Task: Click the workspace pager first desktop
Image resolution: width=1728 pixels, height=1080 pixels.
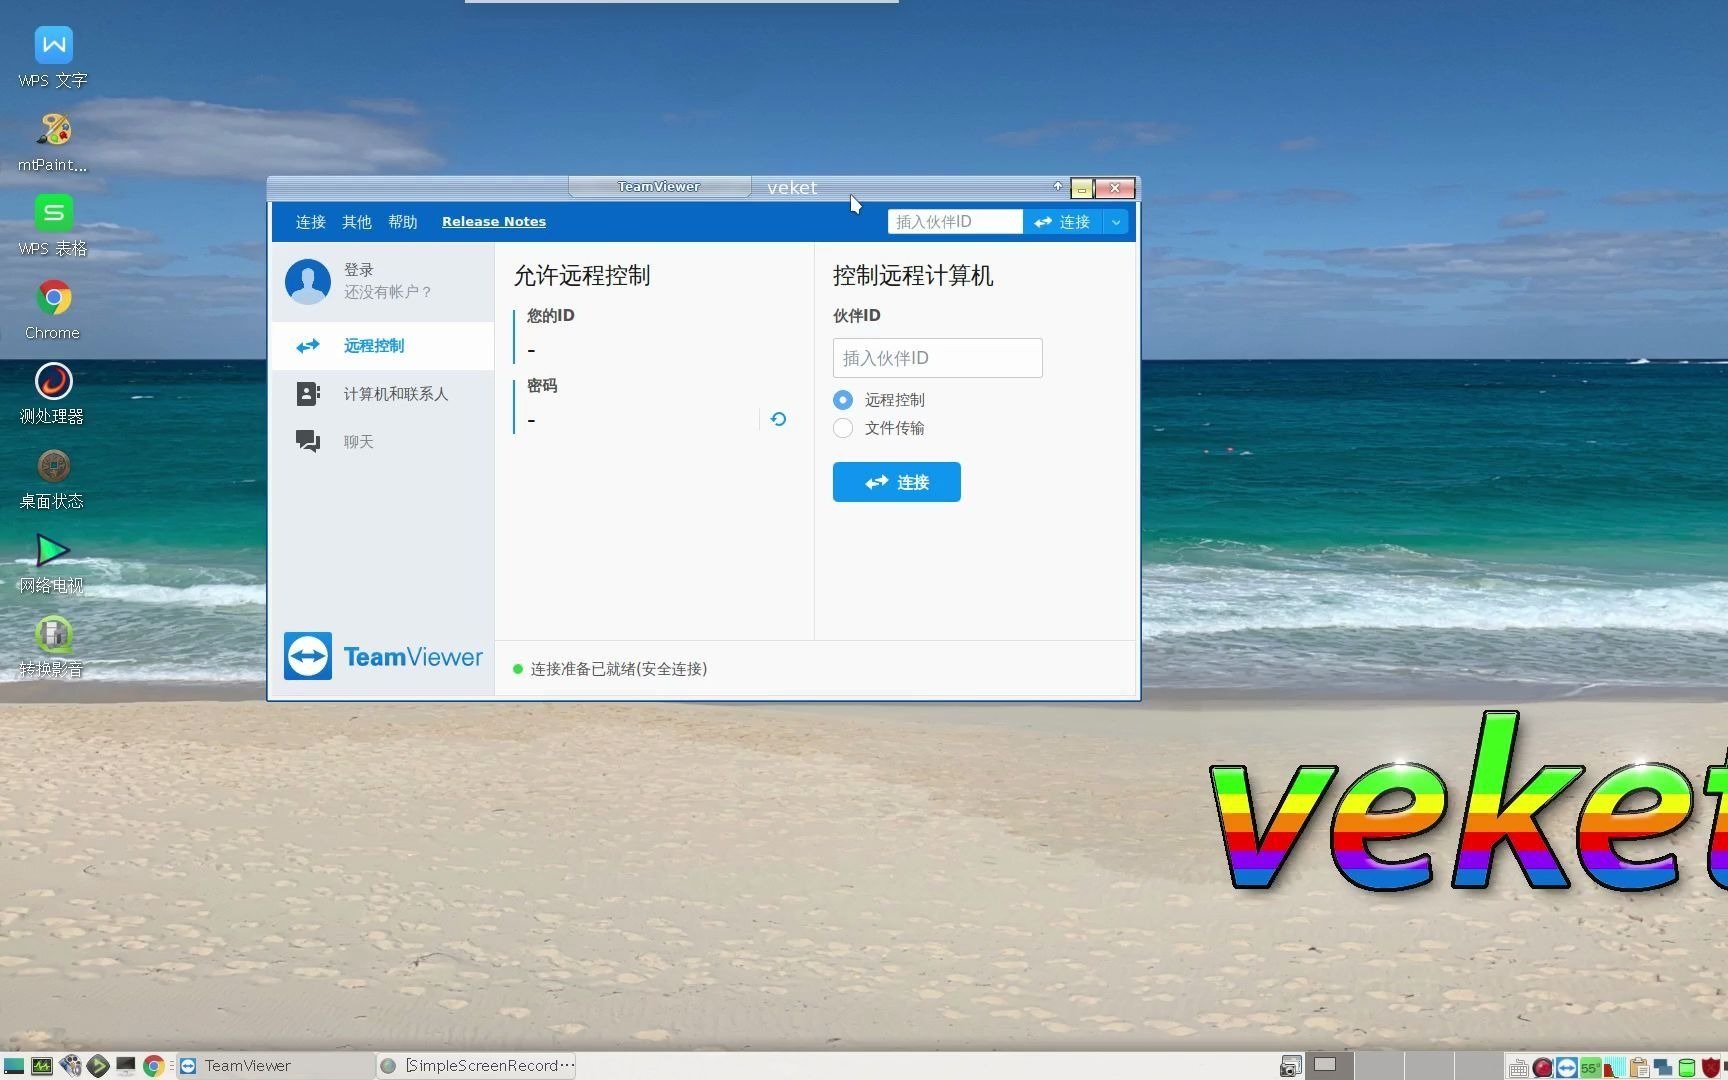Action: pos(1329,1065)
